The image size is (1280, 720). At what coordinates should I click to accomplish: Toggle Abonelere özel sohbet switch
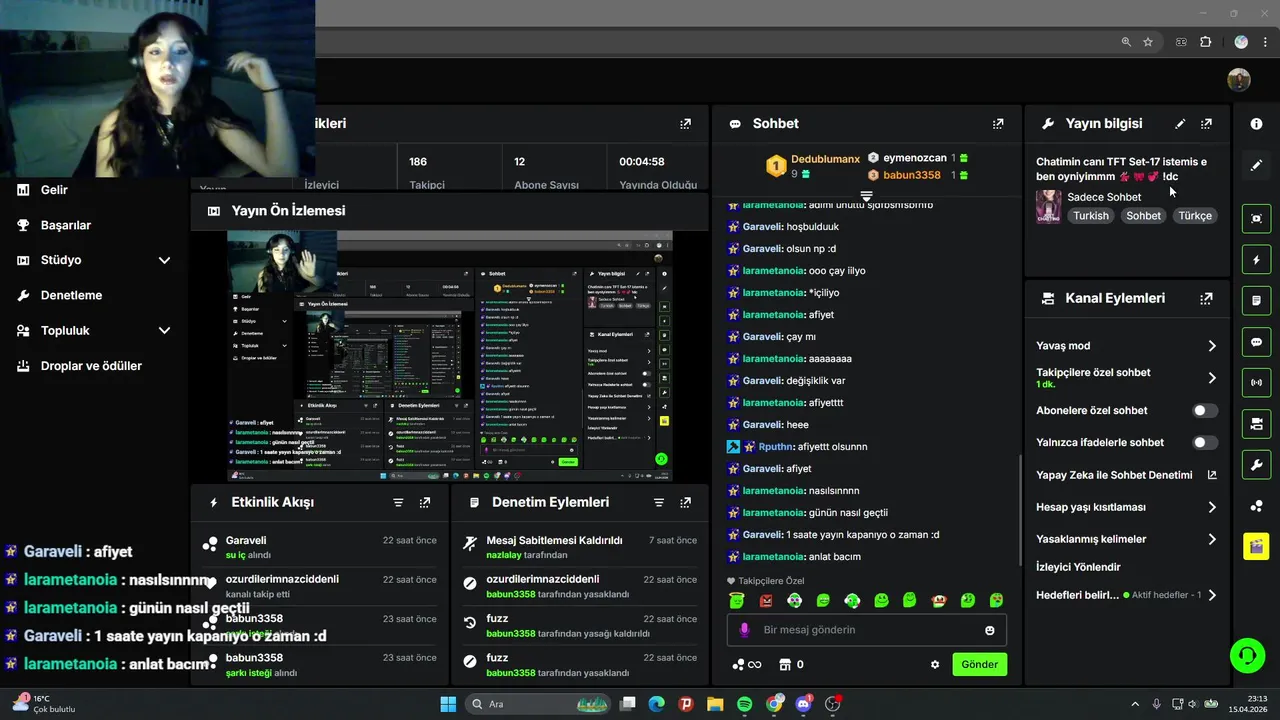[x=1205, y=410]
